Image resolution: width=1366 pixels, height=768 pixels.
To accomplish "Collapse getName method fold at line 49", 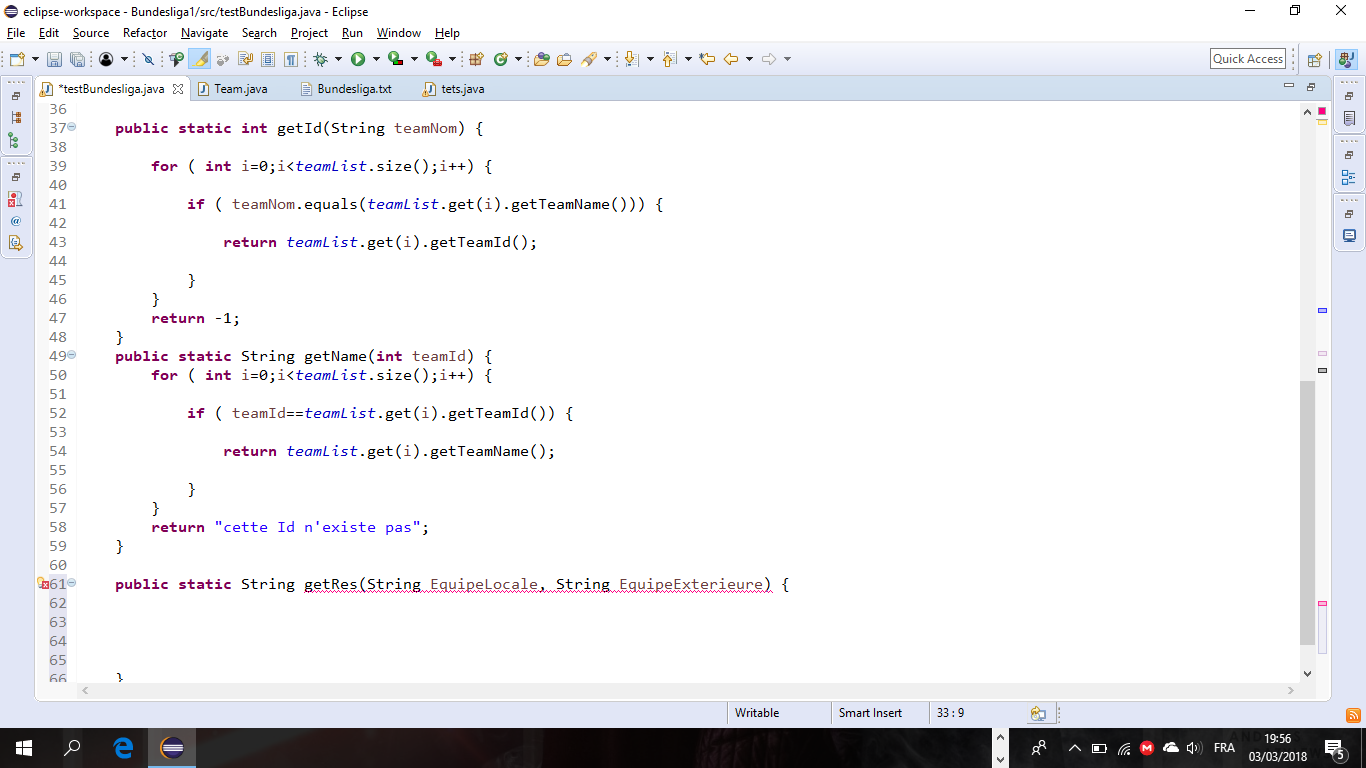I will point(72,355).
